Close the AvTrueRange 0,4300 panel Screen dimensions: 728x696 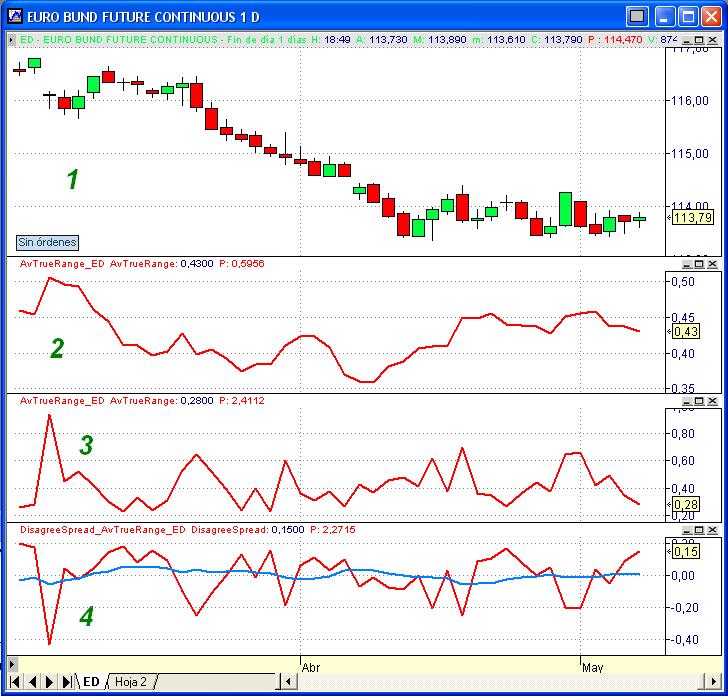point(712,264)
